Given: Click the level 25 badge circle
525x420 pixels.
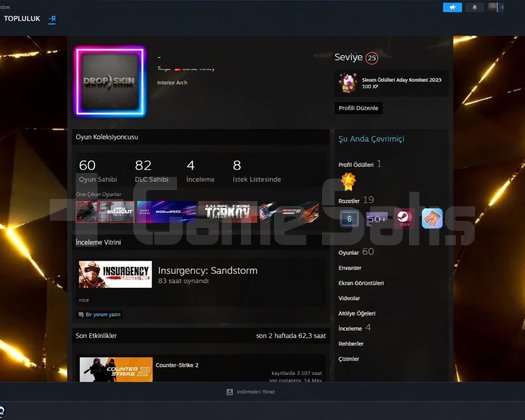Looking at the screenshot, I should (x=372, y=58).
